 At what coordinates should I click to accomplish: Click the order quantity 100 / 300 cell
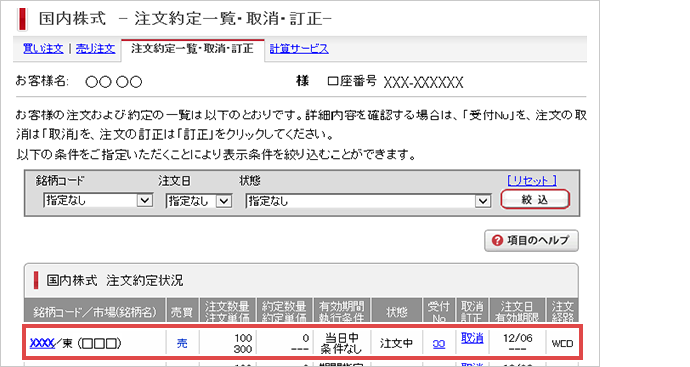coord(228,343)
